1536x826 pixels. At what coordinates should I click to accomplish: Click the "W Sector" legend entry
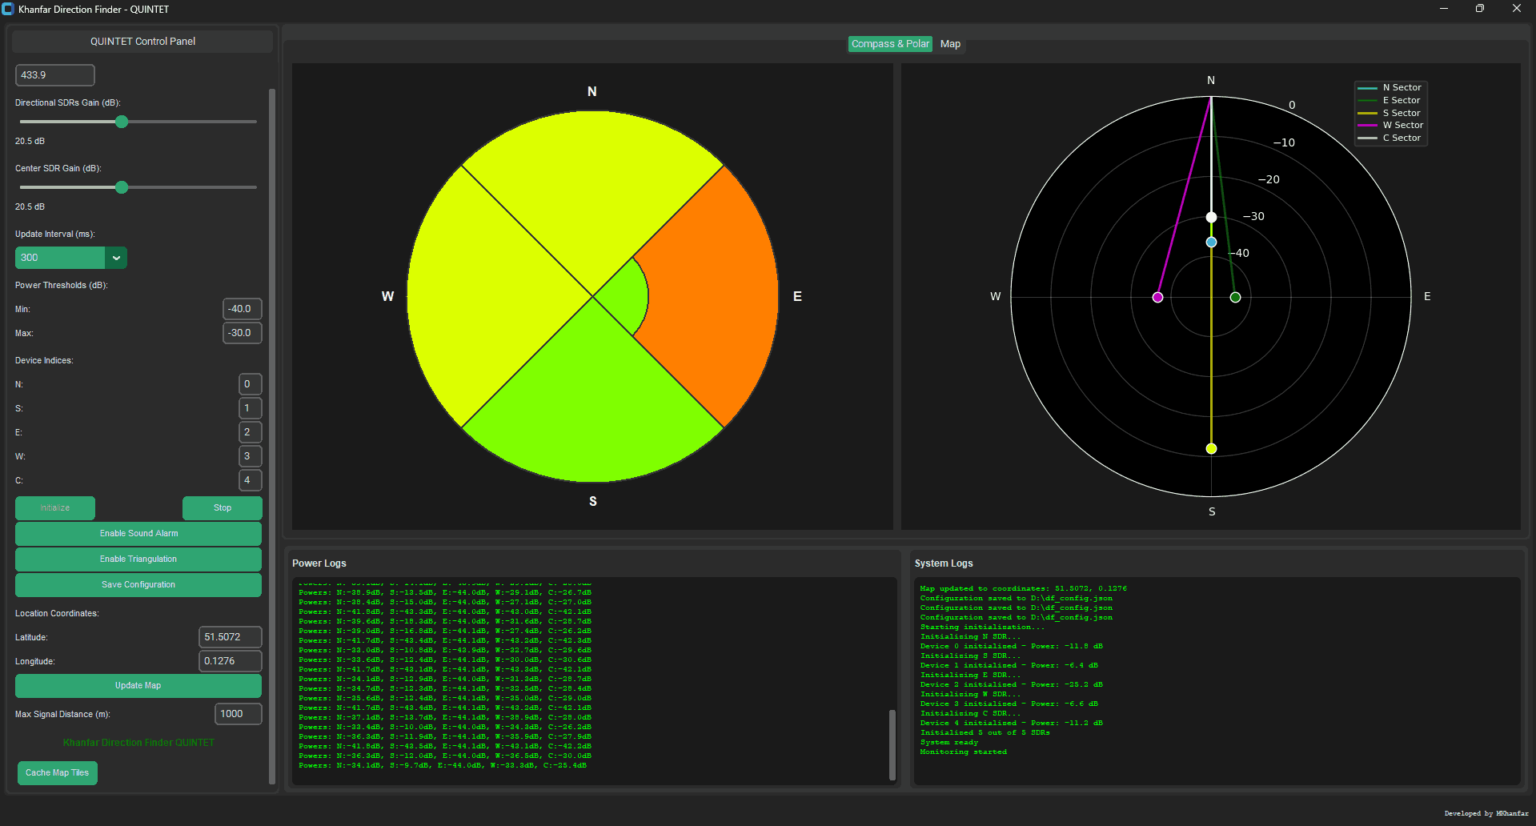click(x=1390, y=125)
